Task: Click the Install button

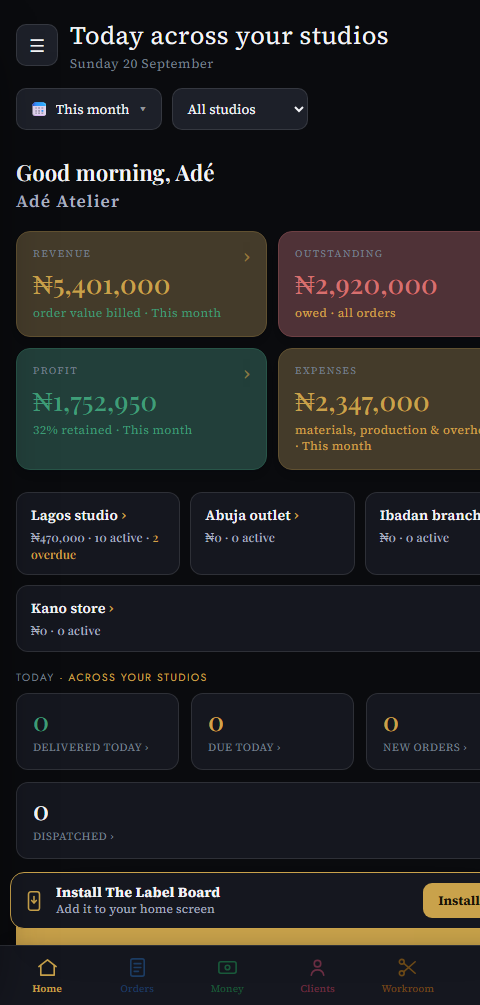Action: (452, 901)
